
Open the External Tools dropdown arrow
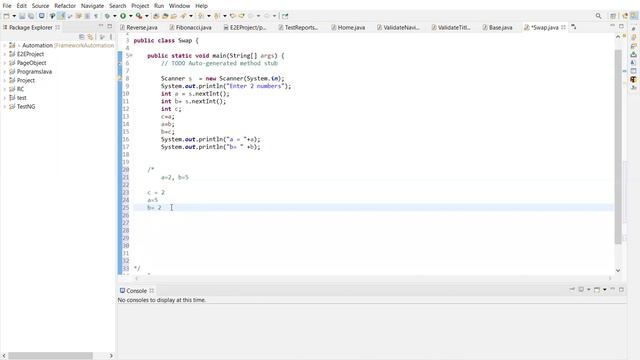click(x=147, y=16)
